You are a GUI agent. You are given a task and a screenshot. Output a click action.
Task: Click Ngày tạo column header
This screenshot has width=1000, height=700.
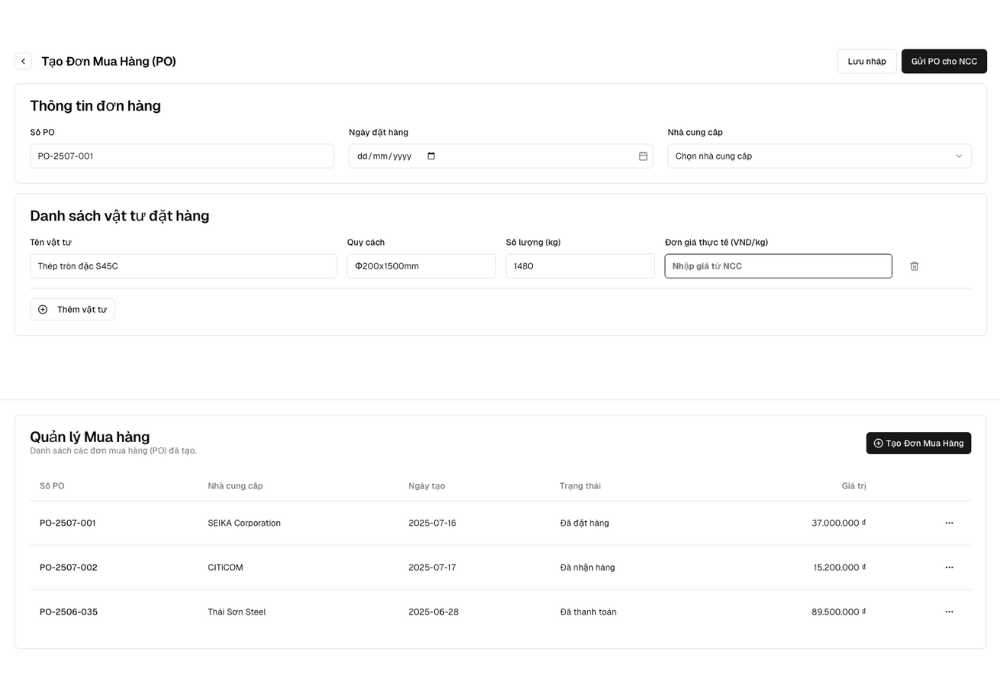[427, 486]
